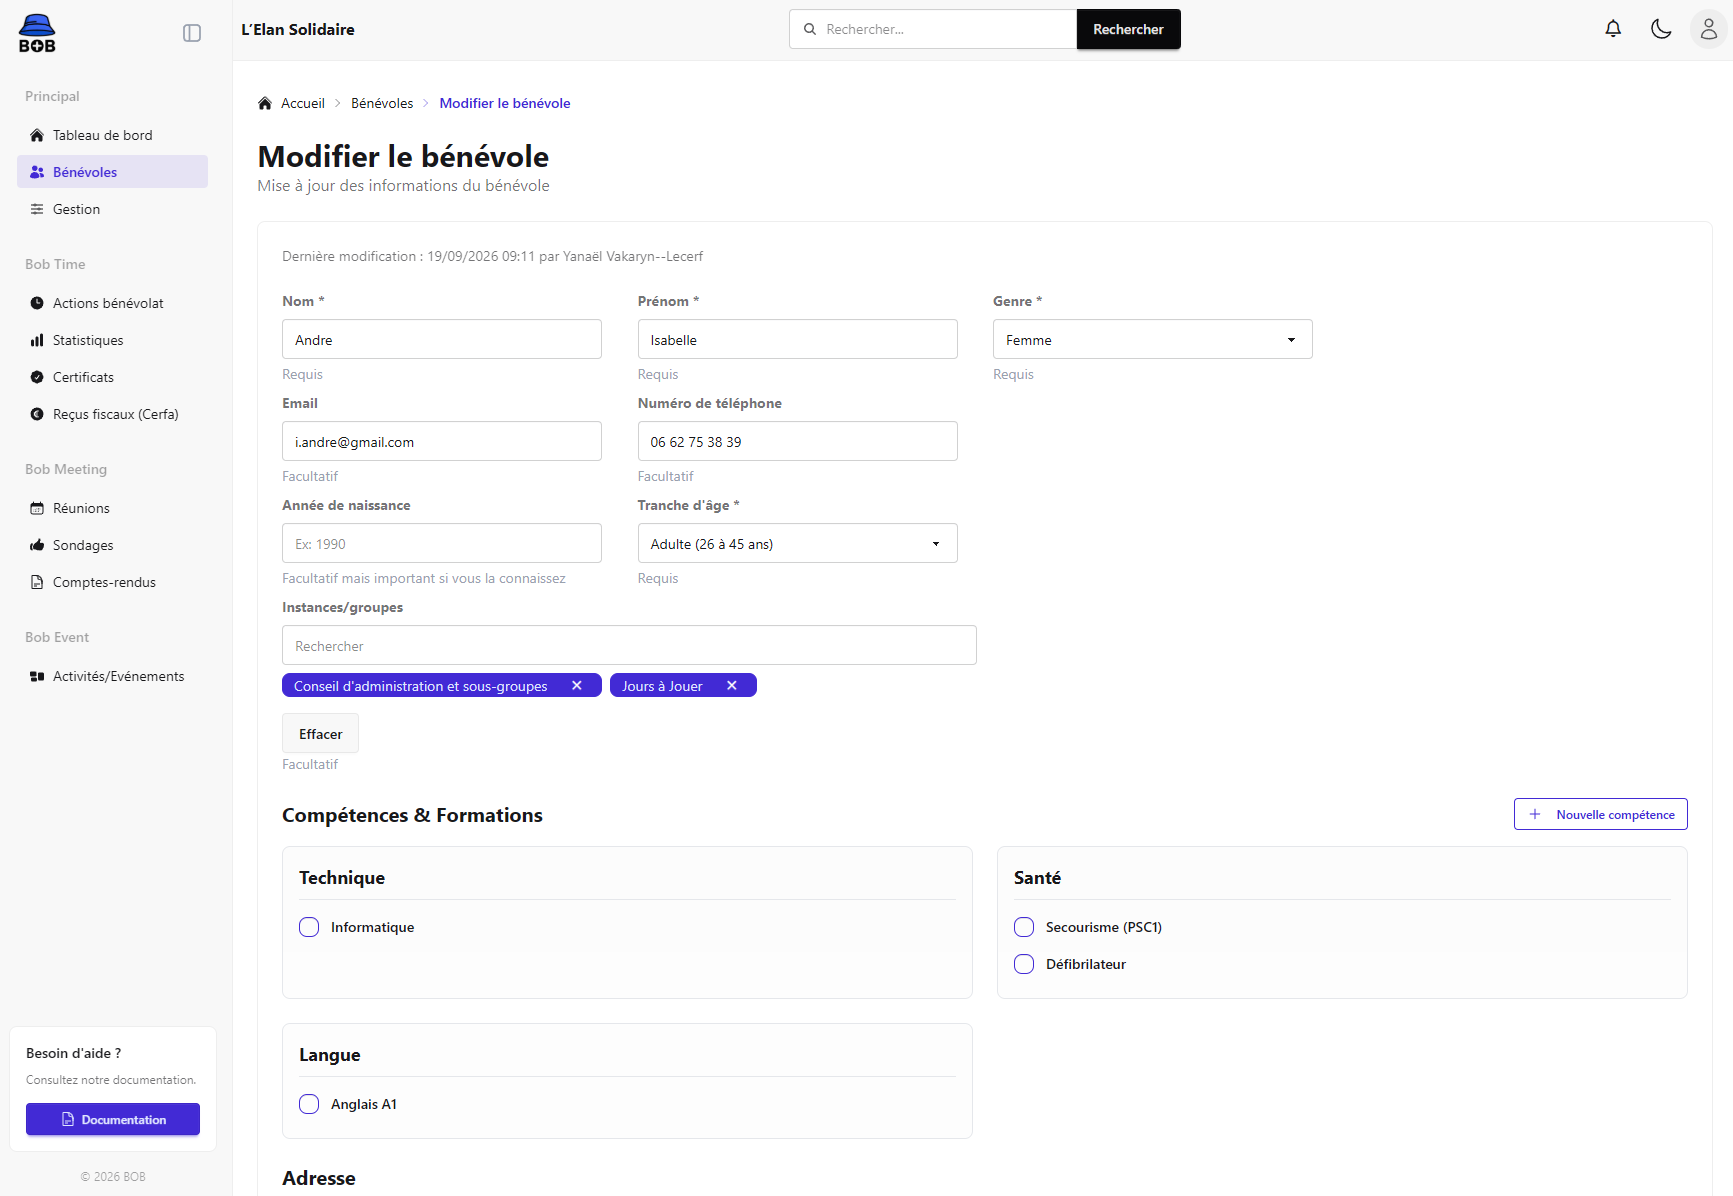1733x1196 pixels.
Task: Focus the Prénom input field
Action: click(797, 339)
